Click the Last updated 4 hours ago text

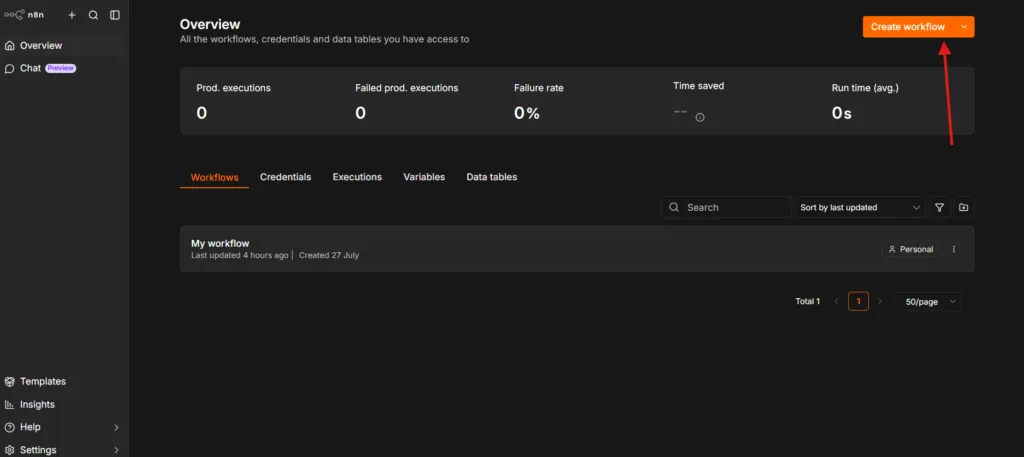tap(239, 255)
